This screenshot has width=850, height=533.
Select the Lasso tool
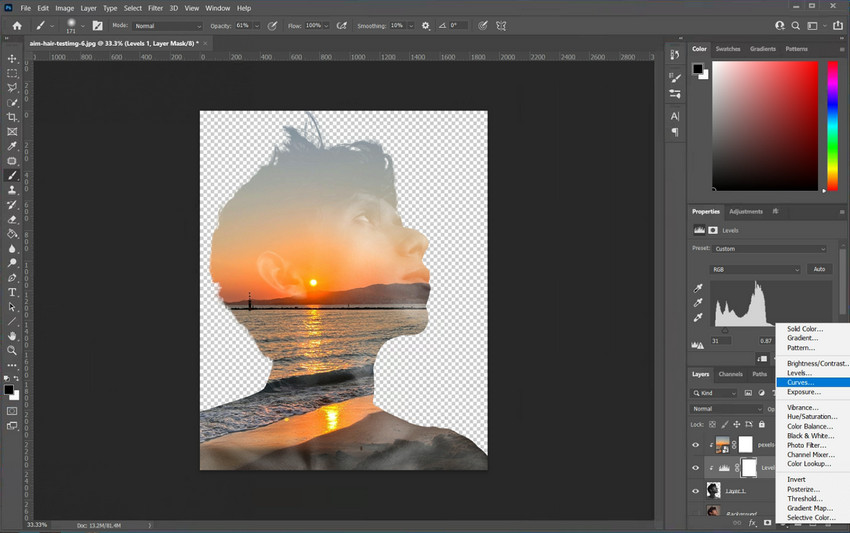coord(12,88)
